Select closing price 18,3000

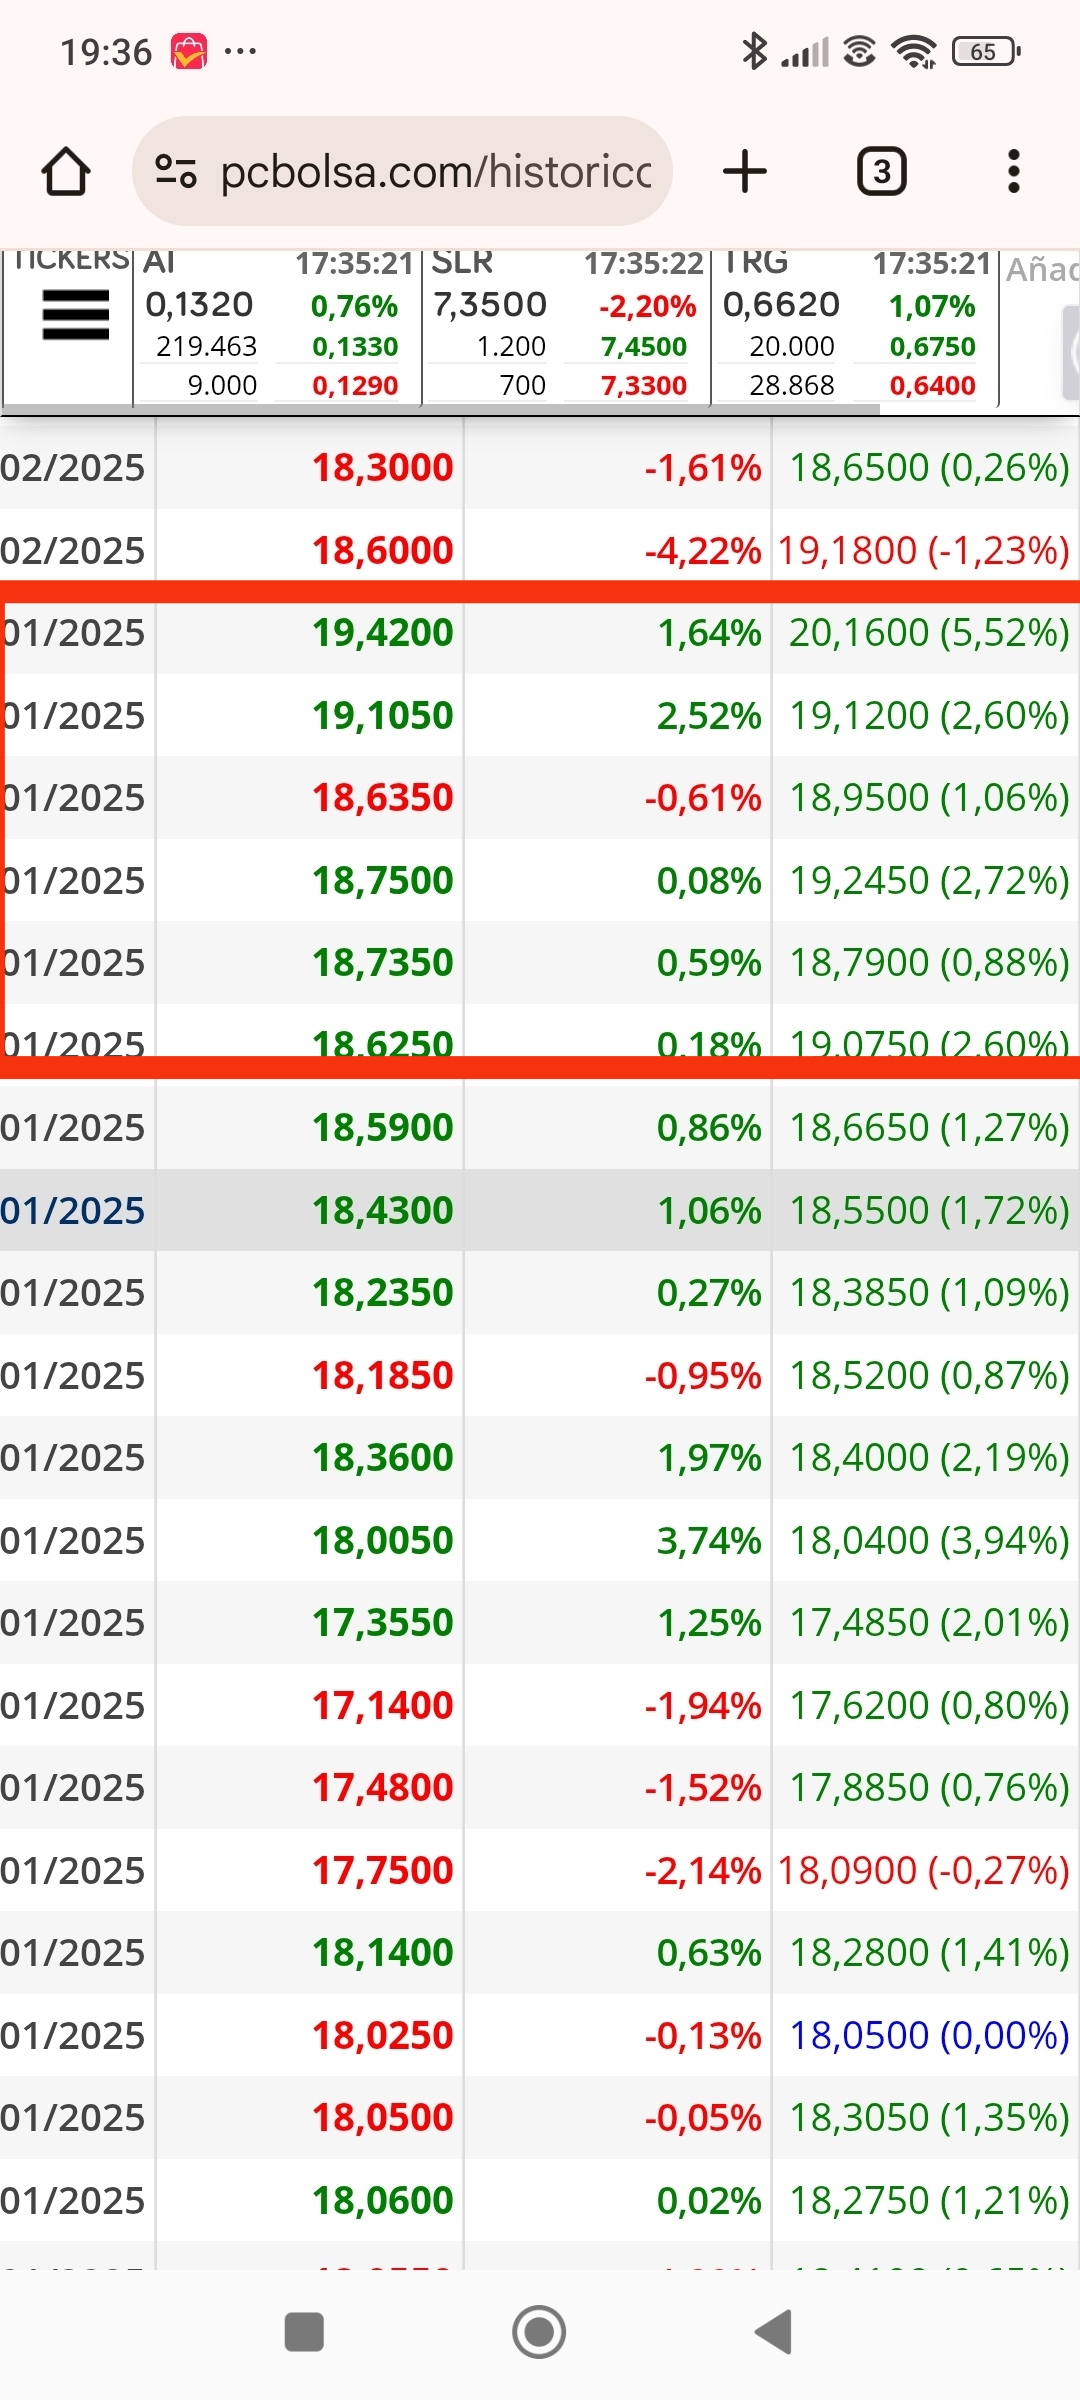(382, 468)
